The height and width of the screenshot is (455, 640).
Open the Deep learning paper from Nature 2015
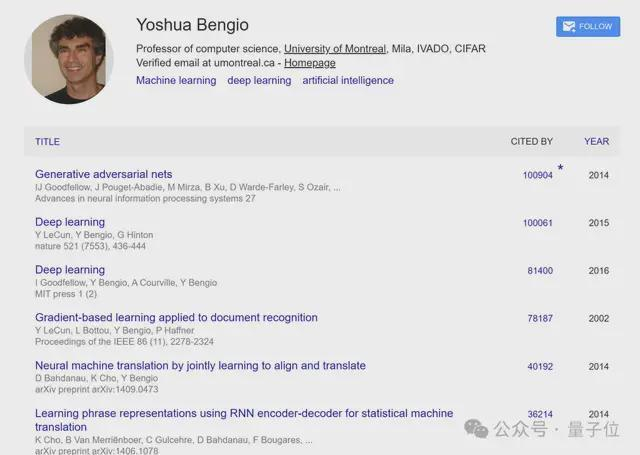tap(70, 222)
